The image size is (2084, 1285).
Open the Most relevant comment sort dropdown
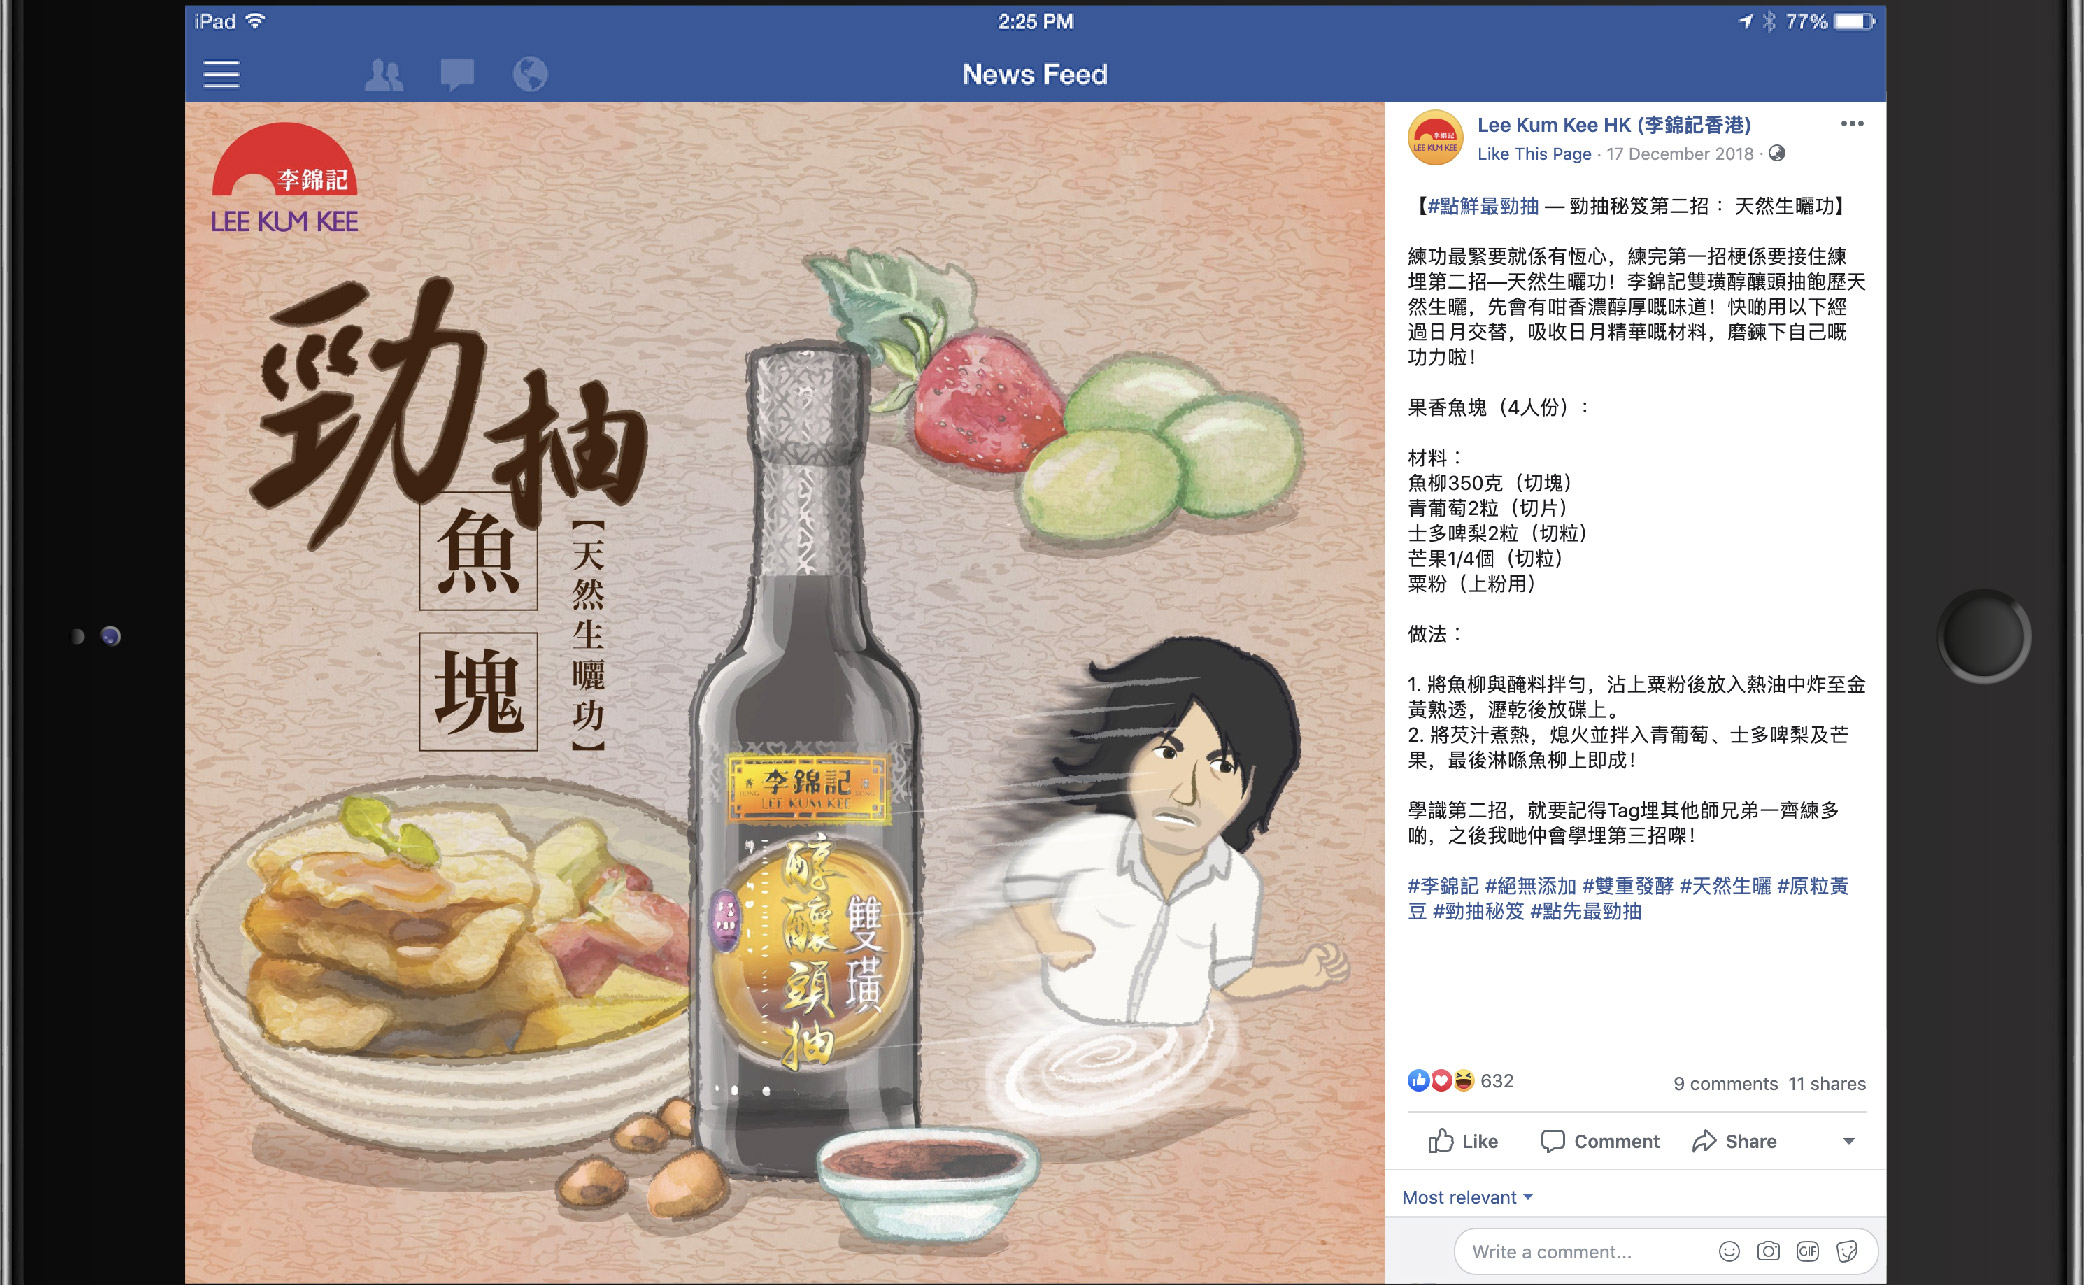coord(1468,1197)
